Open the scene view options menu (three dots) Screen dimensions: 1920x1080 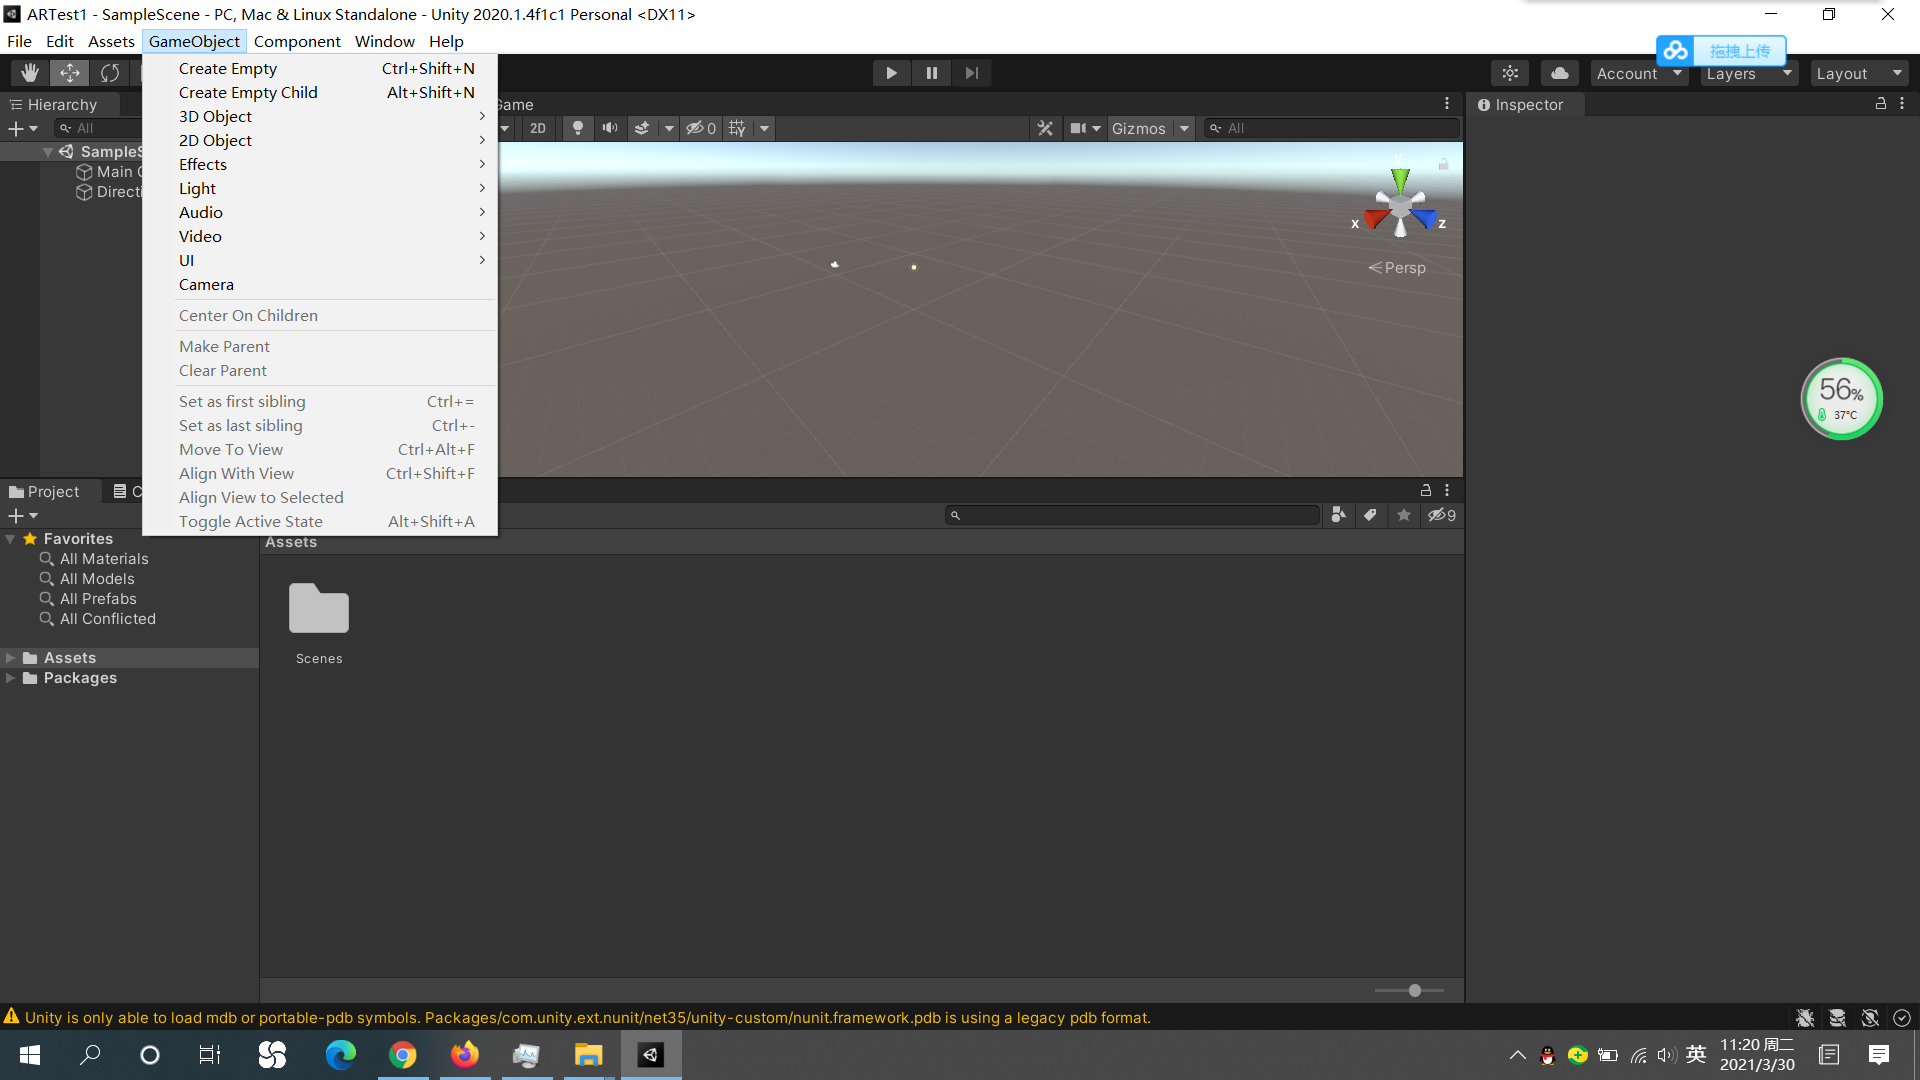click(x=1446, y=103)
